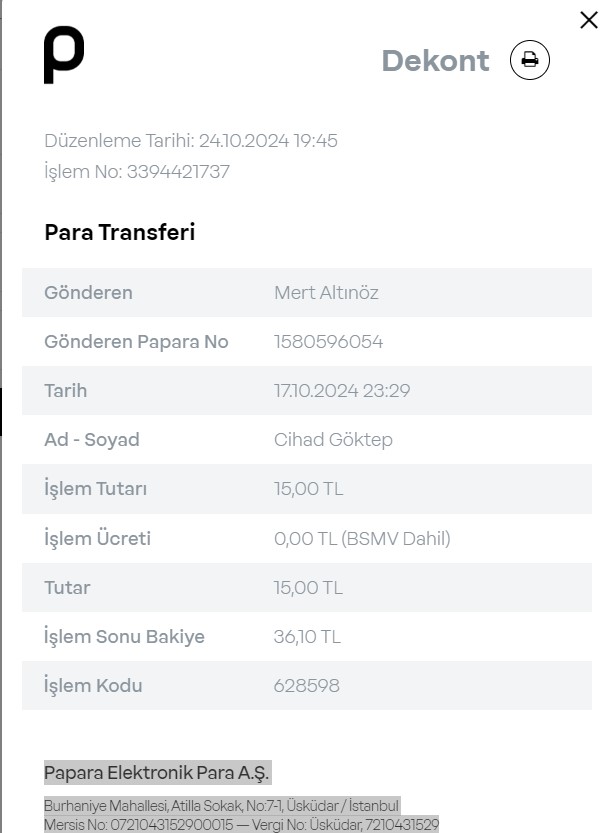Click the Dekont heading text

(x=435, y=61)
